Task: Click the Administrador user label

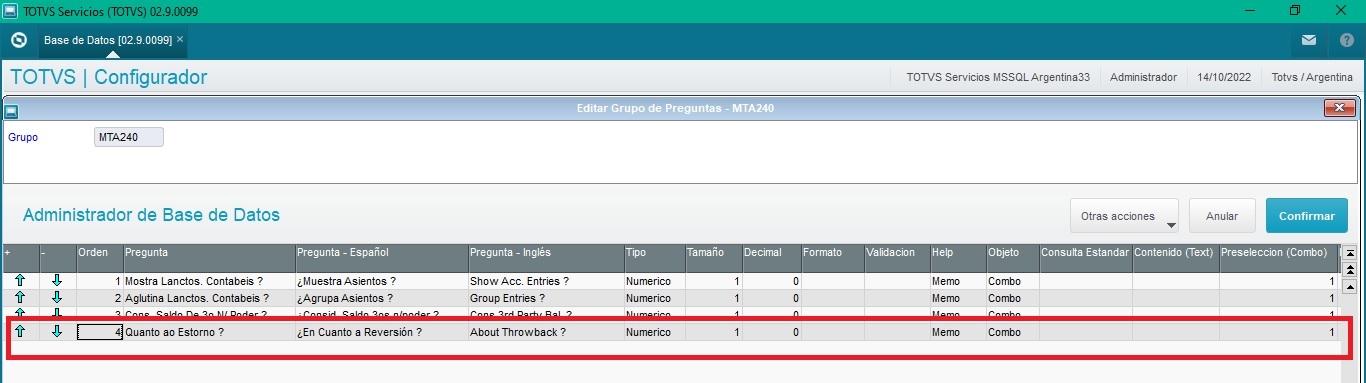Action: coord(1143,77)
